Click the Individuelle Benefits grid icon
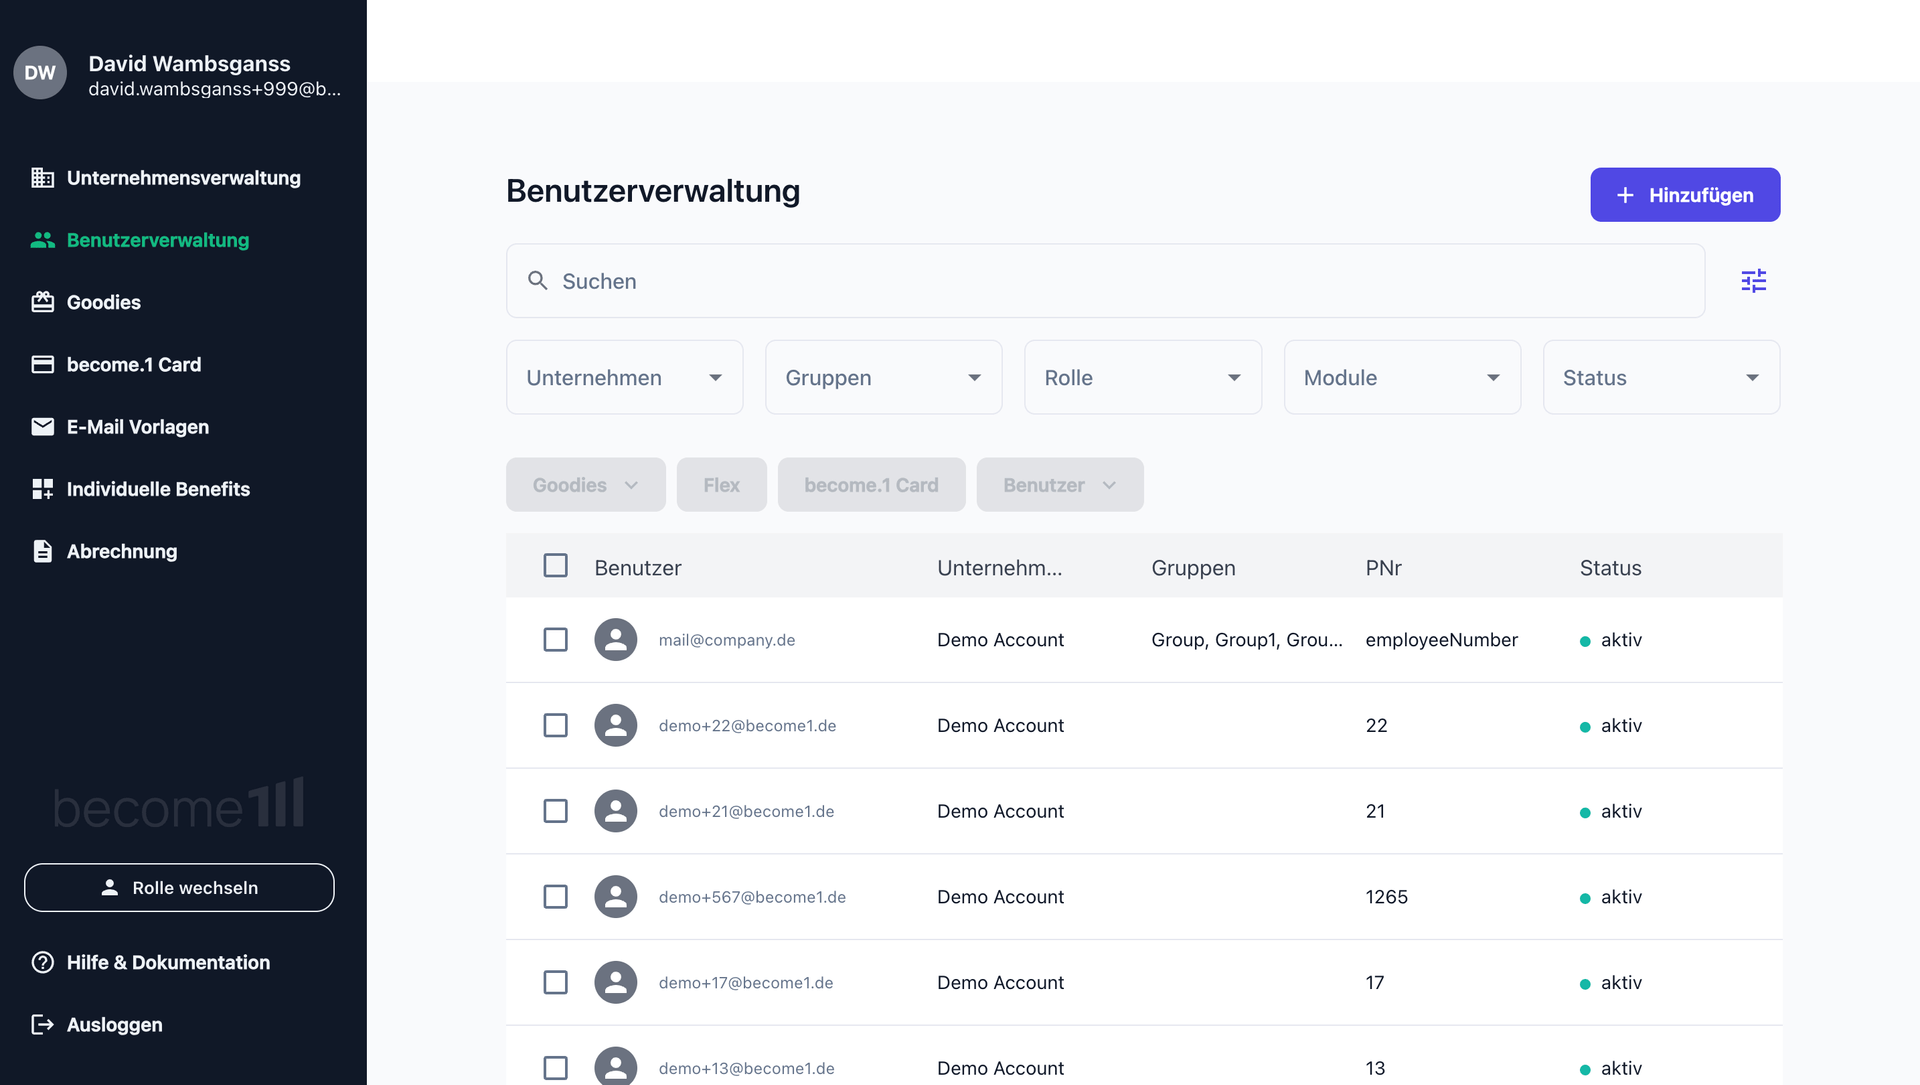This screenshot has height=1085, width=1920. coord(42,489)
